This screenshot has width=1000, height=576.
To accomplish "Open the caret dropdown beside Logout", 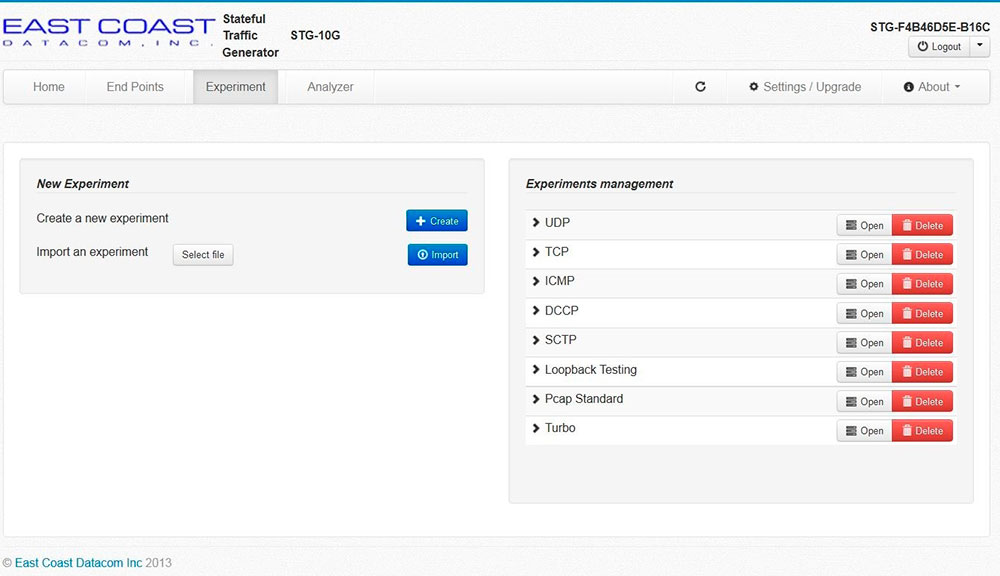I will 980,46.
